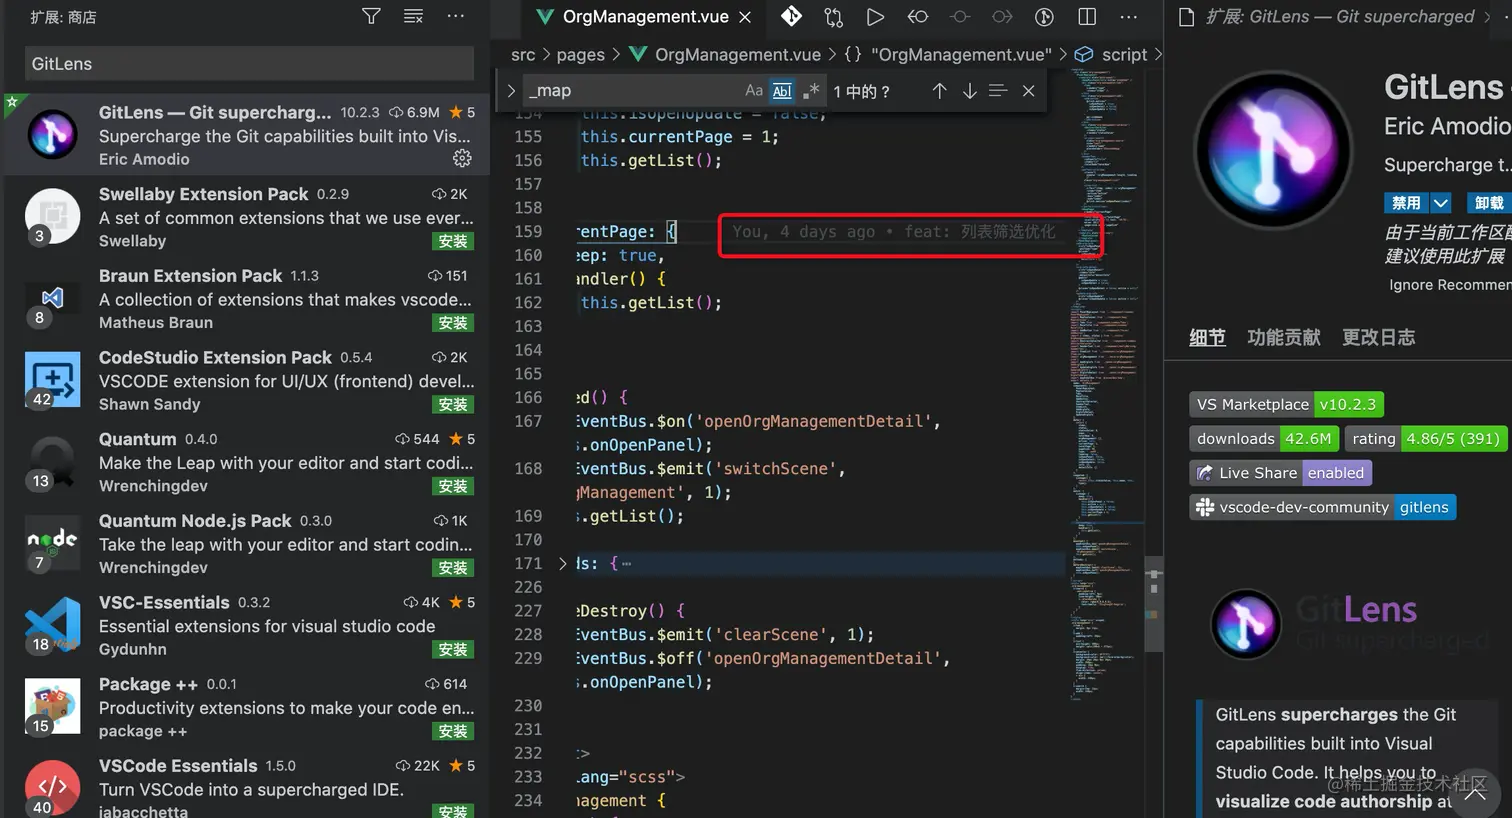Click CodeStudio Extension Pack icon
Screen dimensions: 1512x818
tap(52, 380)
